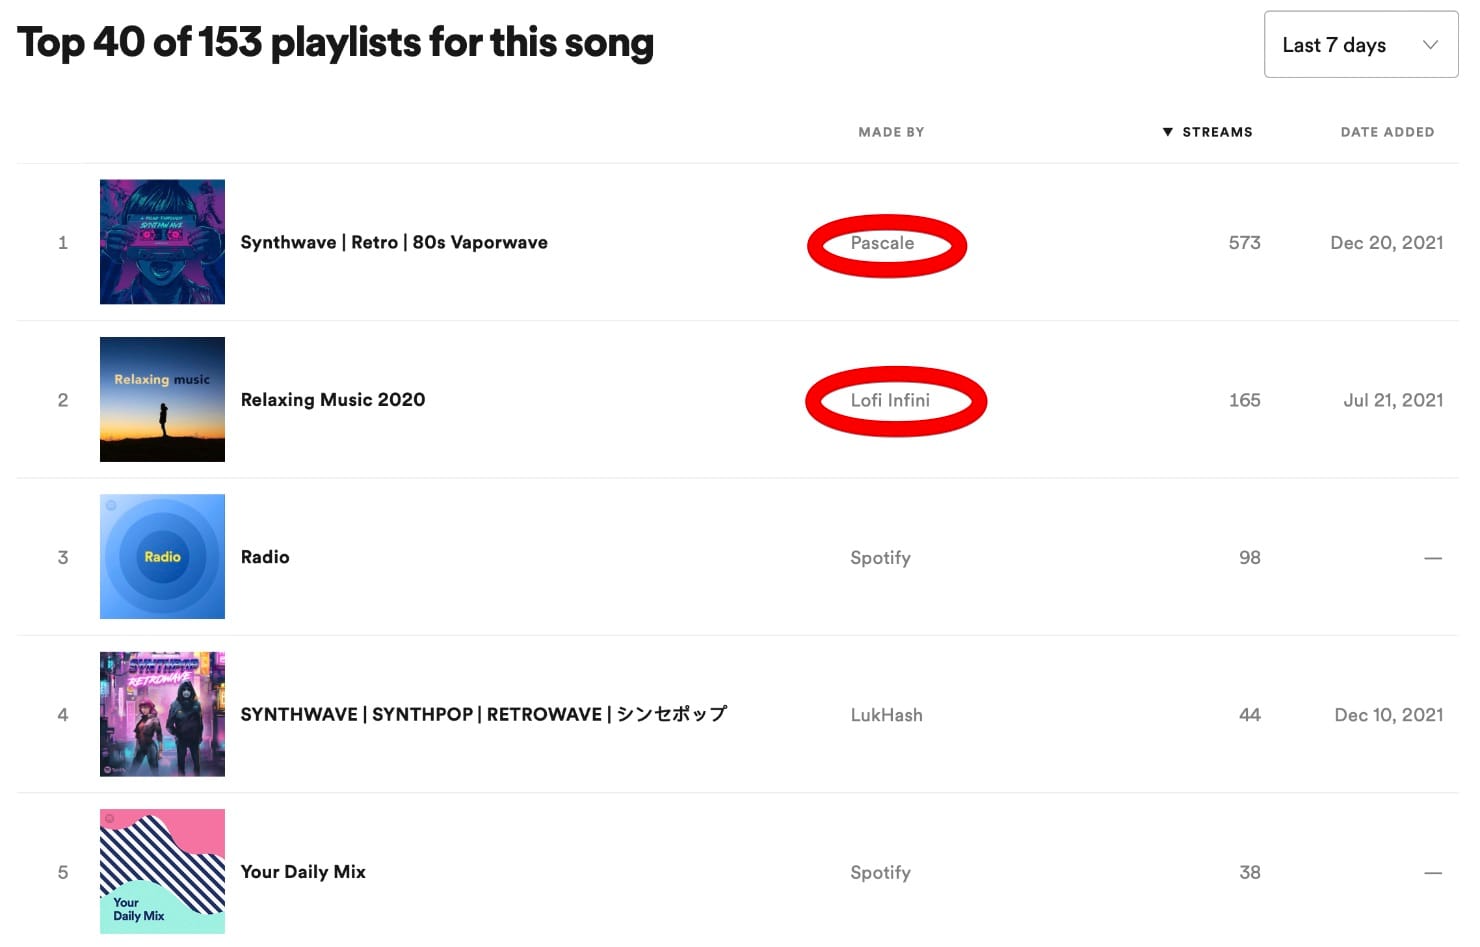Click the Radio playlist title
This screenshot has height=947, width=1480.
click(265, 557)
